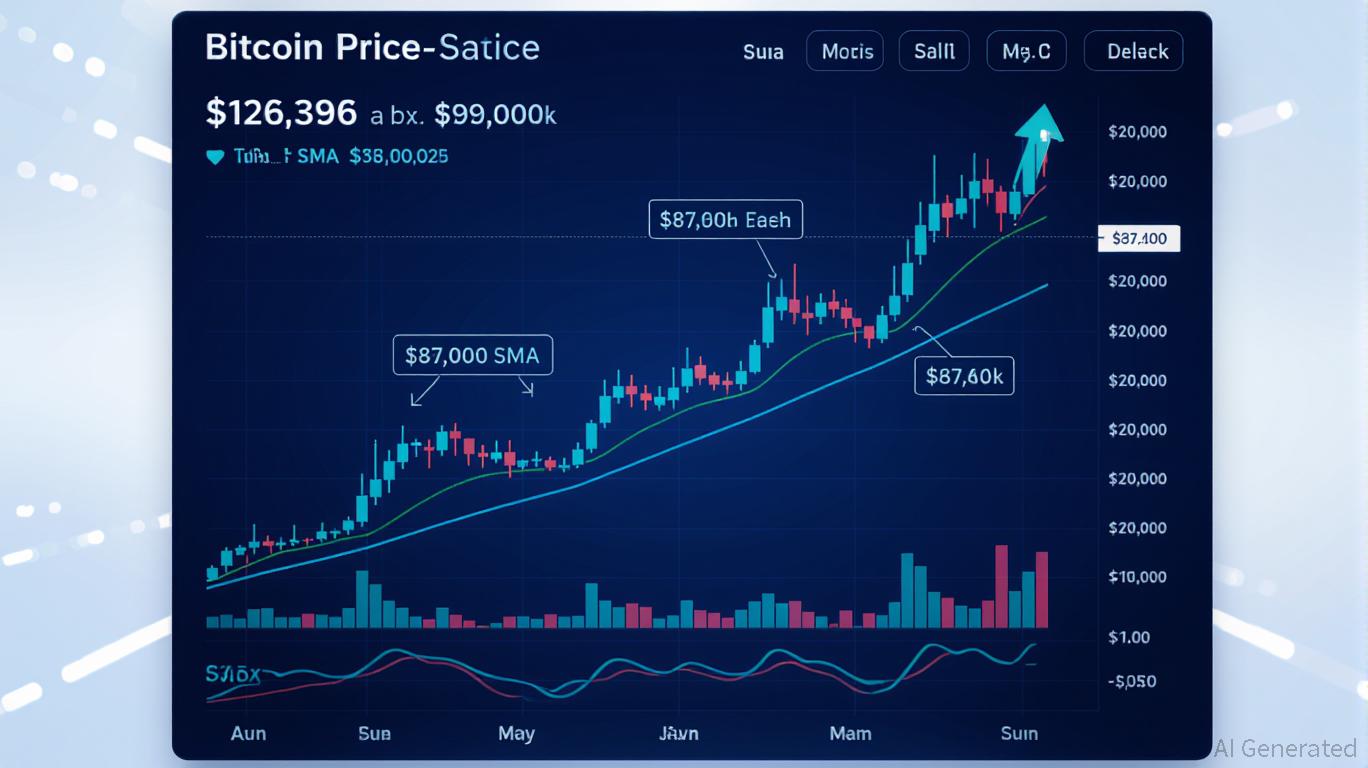Click the $87,400 price marker tag
The height and width of the screenshot is (768, 1368).
1139,239
